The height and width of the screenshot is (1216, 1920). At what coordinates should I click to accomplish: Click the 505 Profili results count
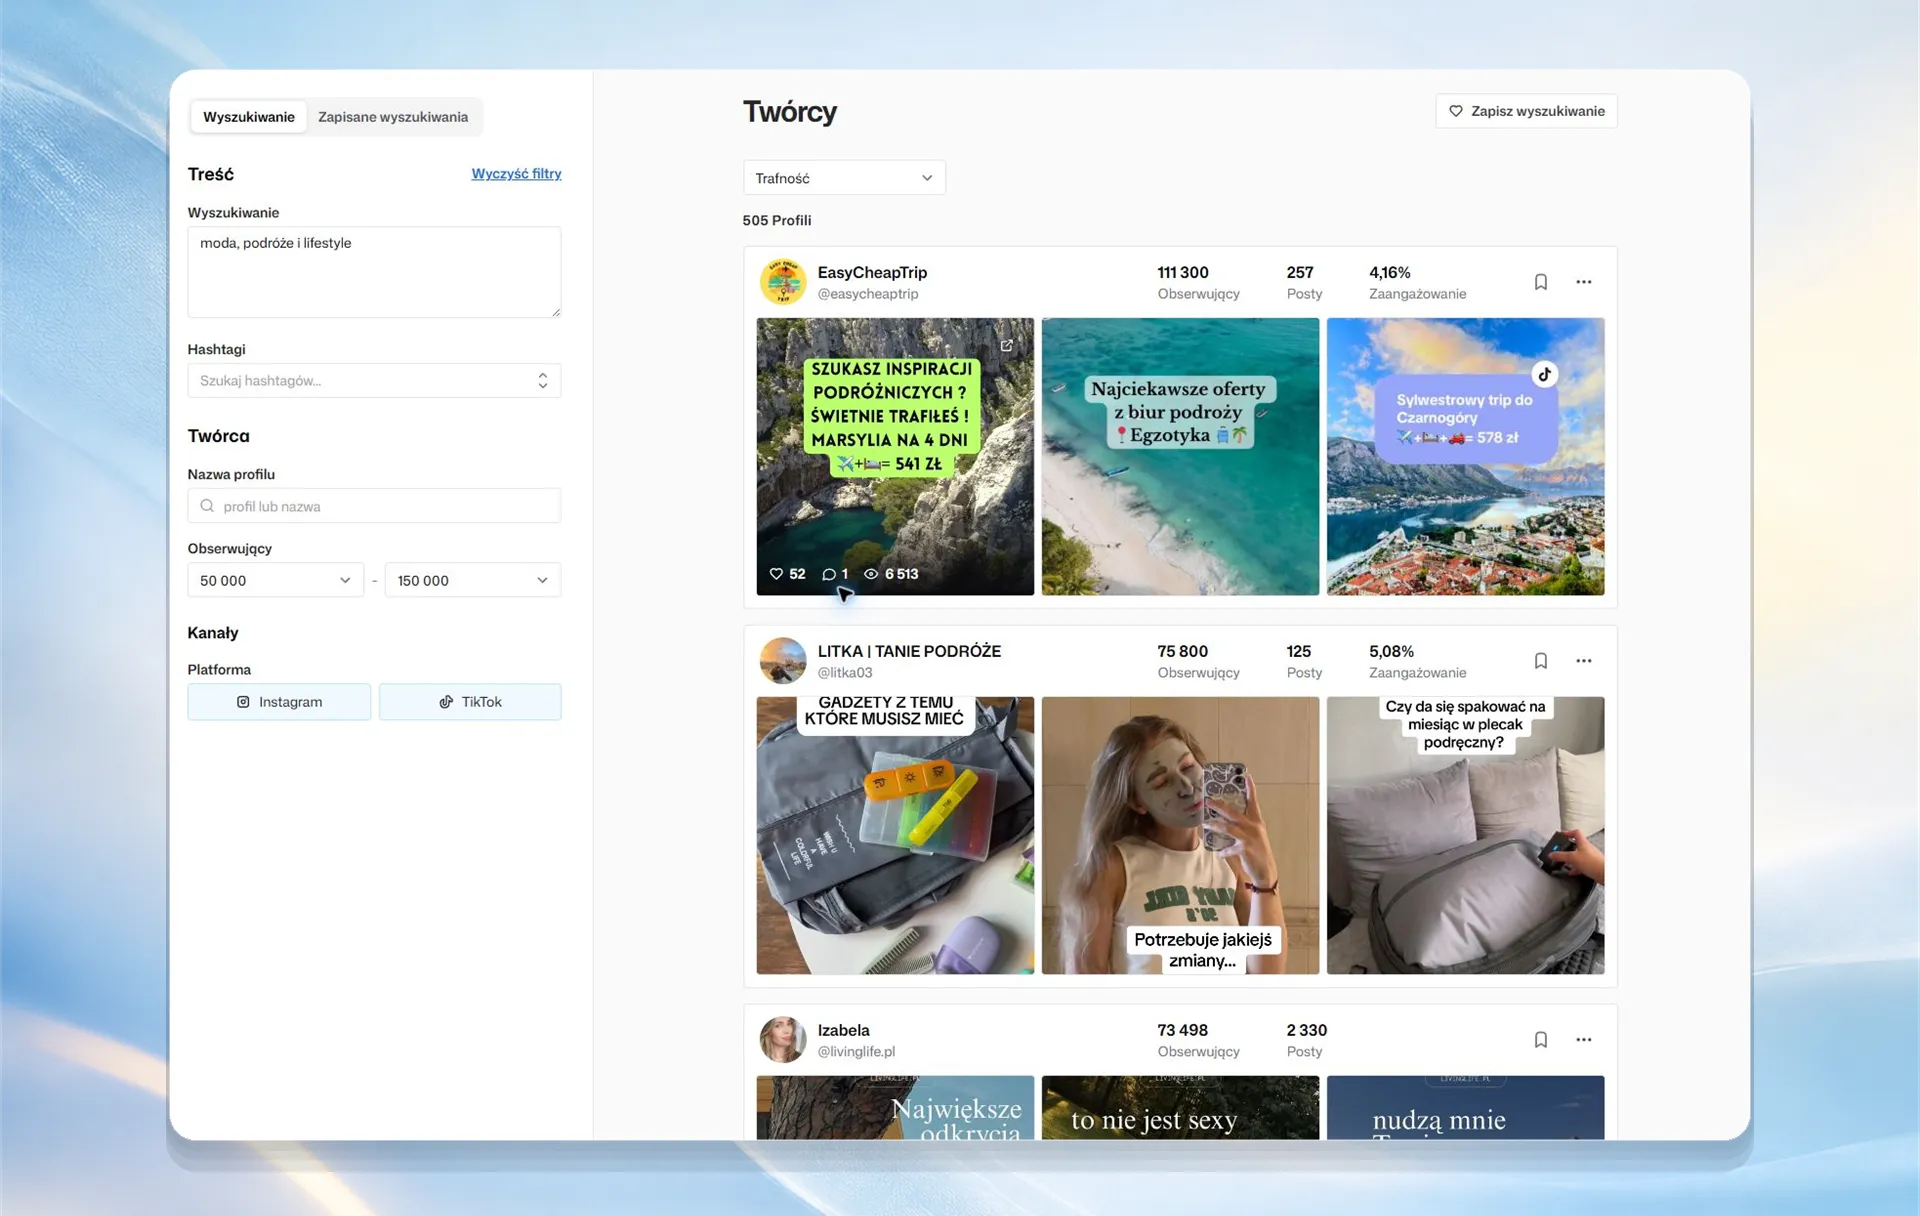pyautogui.click(x=777, y=221)
